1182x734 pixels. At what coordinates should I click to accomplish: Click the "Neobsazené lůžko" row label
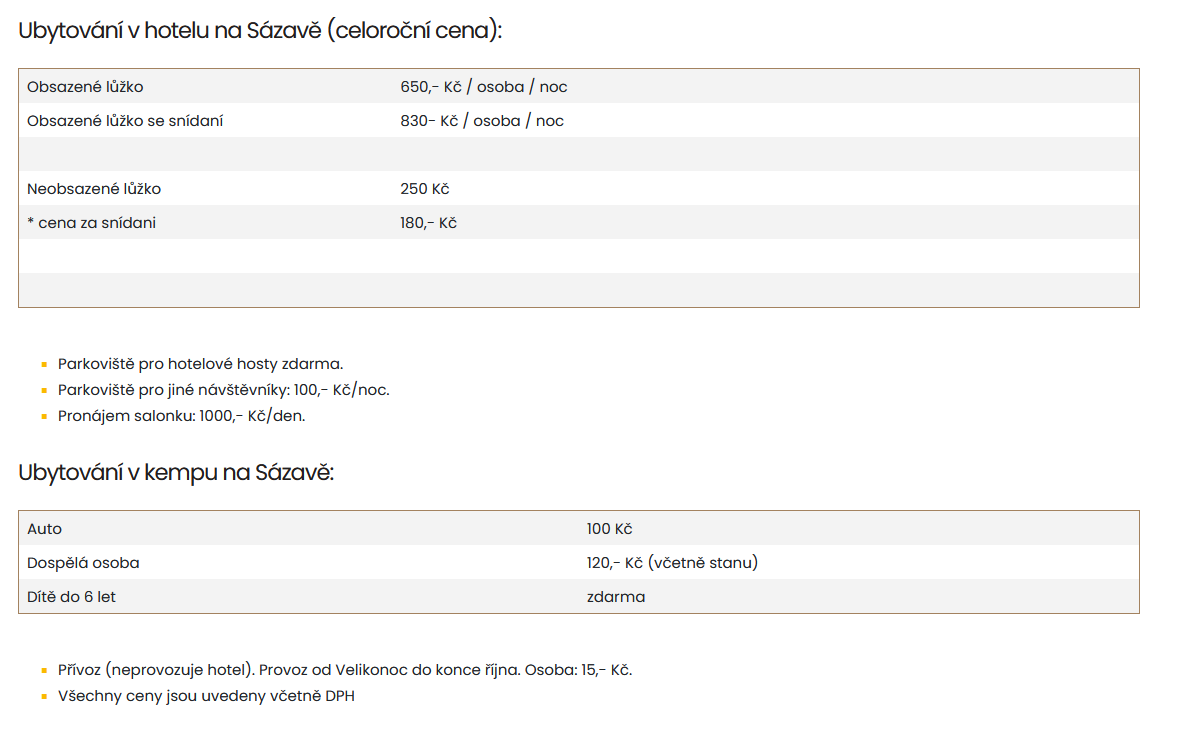[x=94, y=189]
